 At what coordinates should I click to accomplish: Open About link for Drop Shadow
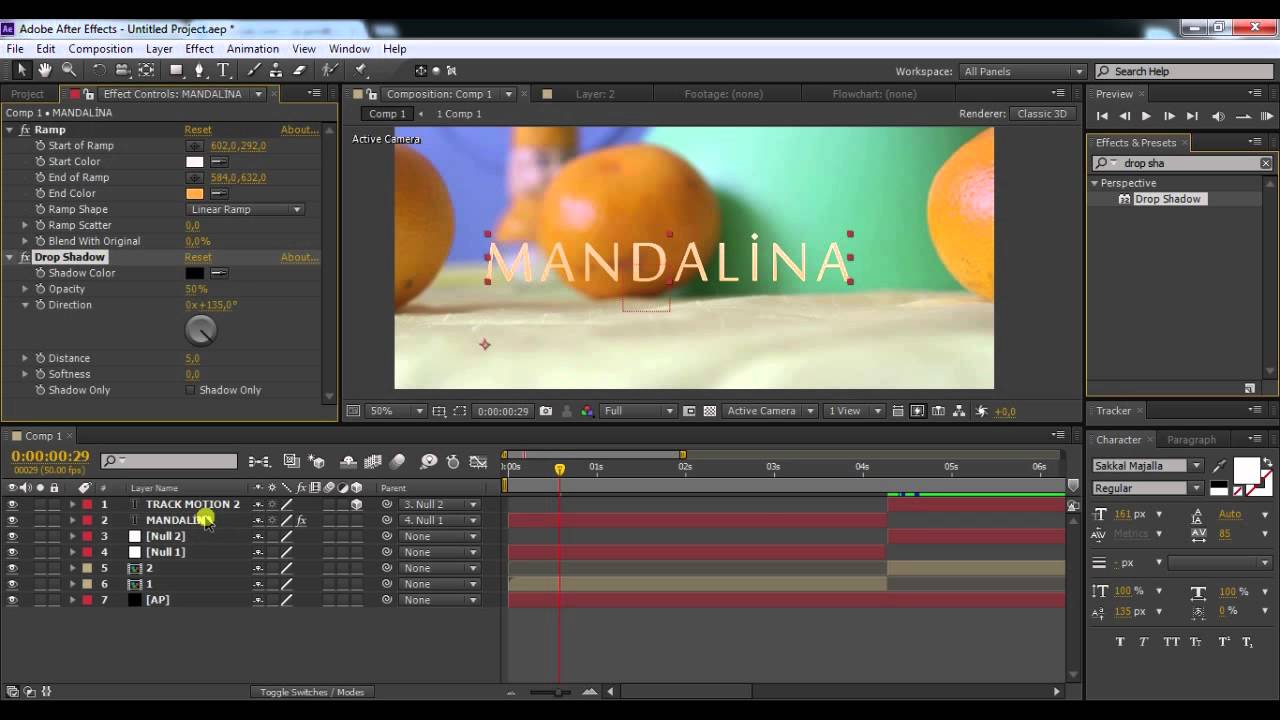[299, 258]
